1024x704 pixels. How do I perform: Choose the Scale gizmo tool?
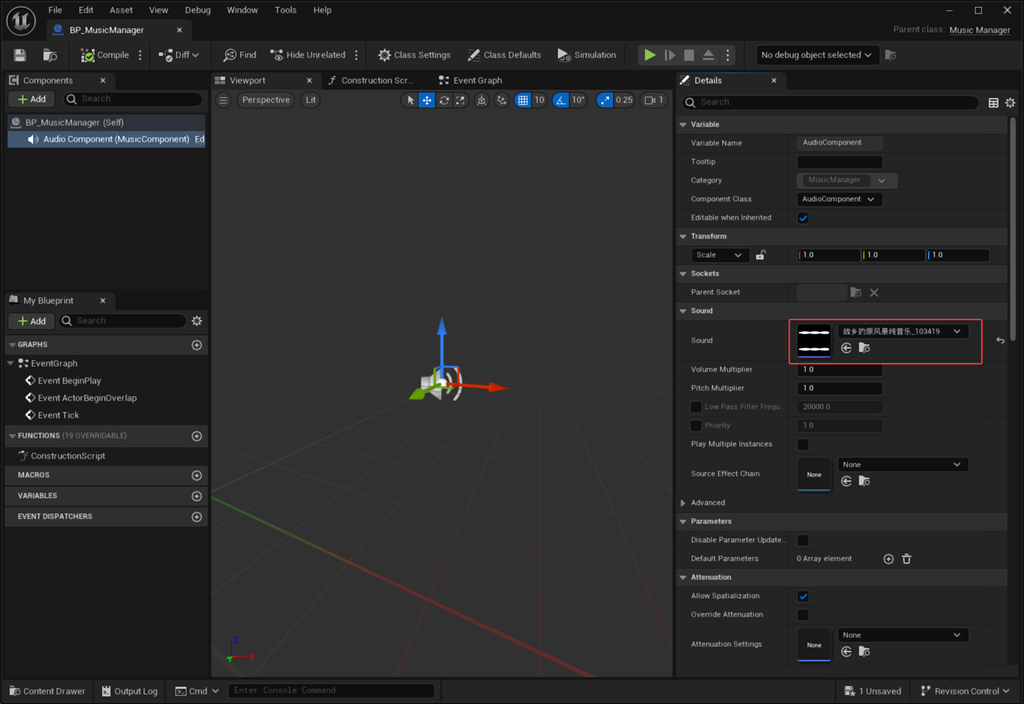pyautogui.click(x=460, y=100)
